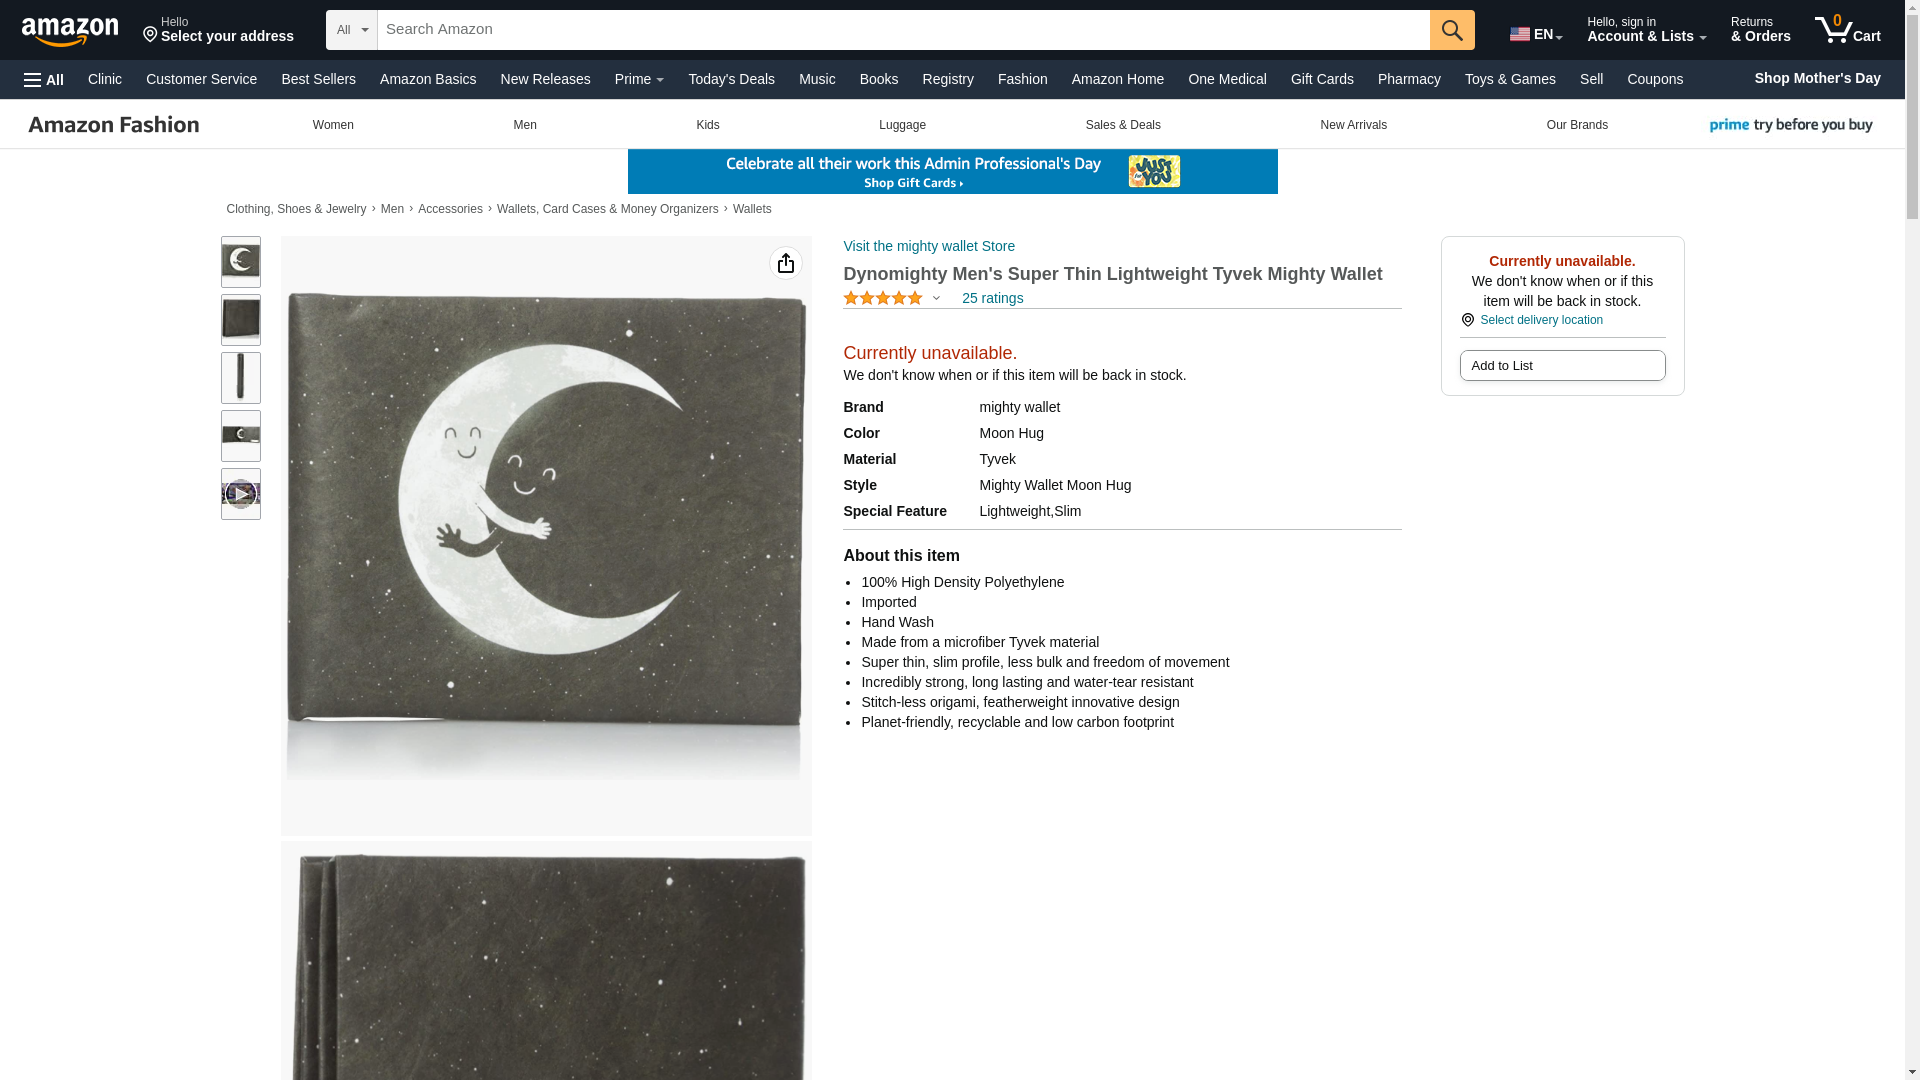Screen dimensions: 1920x1080
Task: Open the shopping cart icon
Action: coord(1846,30)
